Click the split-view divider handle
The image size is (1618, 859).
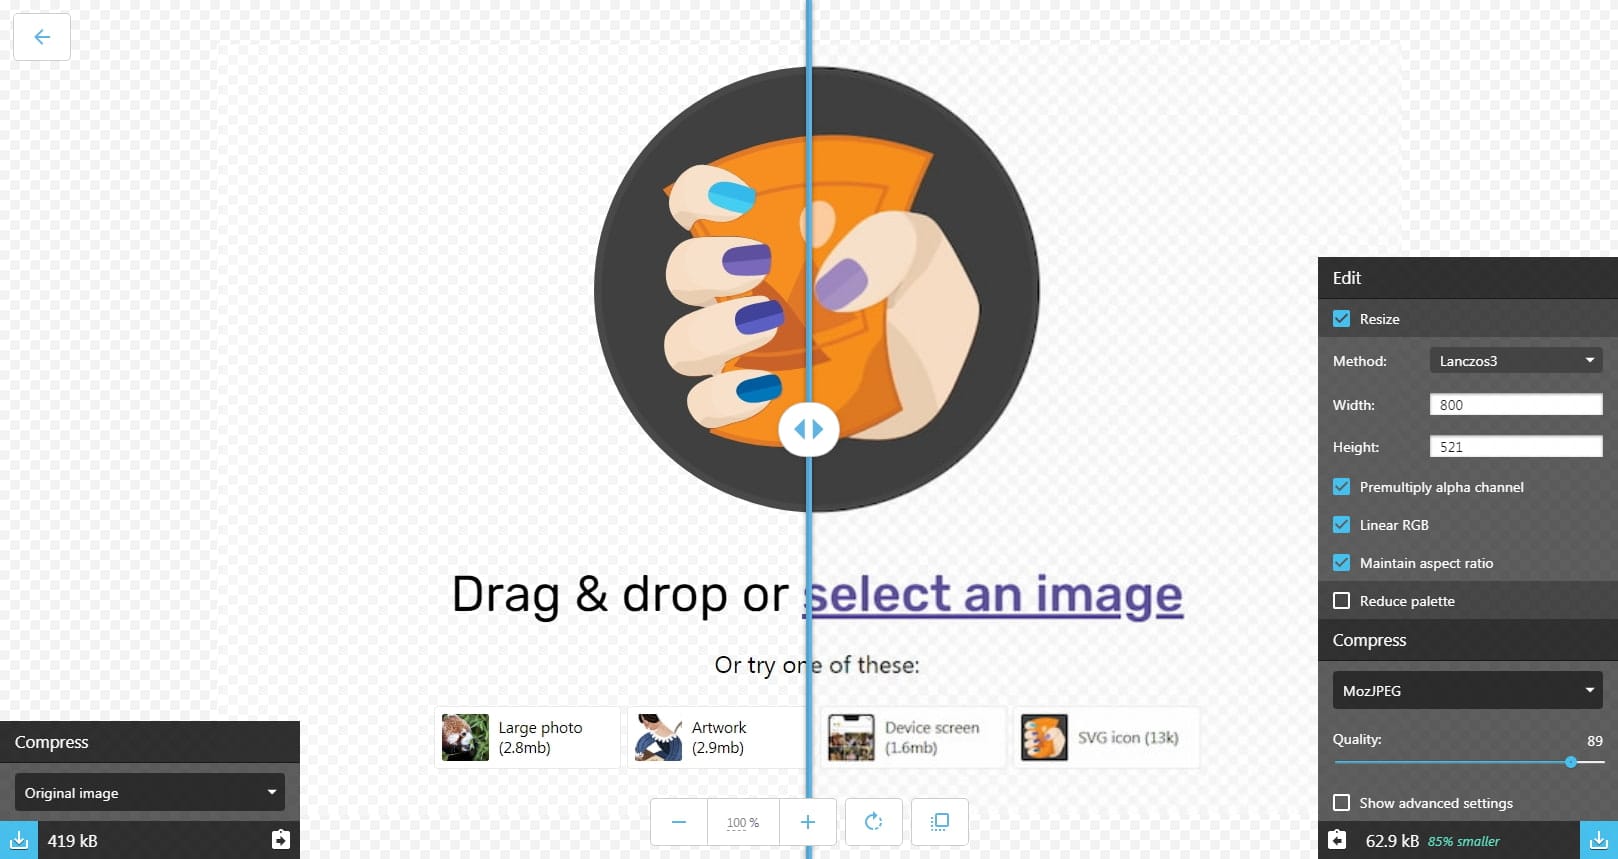(809, 429)
